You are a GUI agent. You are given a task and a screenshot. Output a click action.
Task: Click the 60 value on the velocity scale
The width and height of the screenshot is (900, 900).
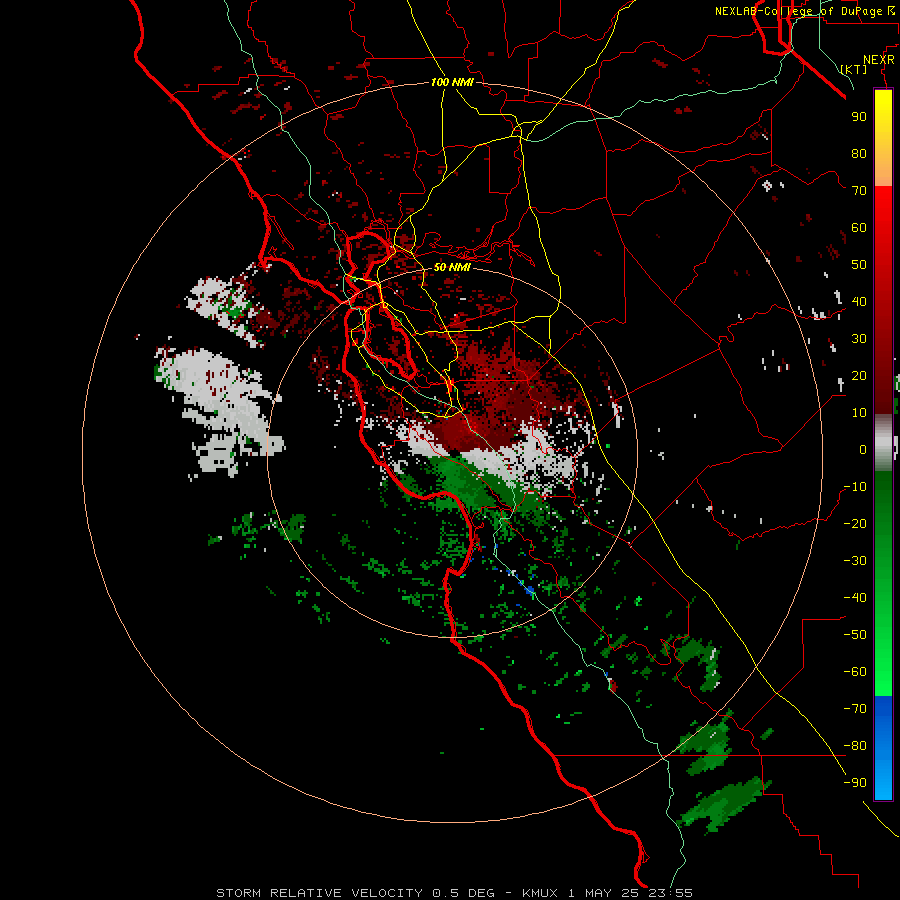pyautogui.click(x=859, y=227)
